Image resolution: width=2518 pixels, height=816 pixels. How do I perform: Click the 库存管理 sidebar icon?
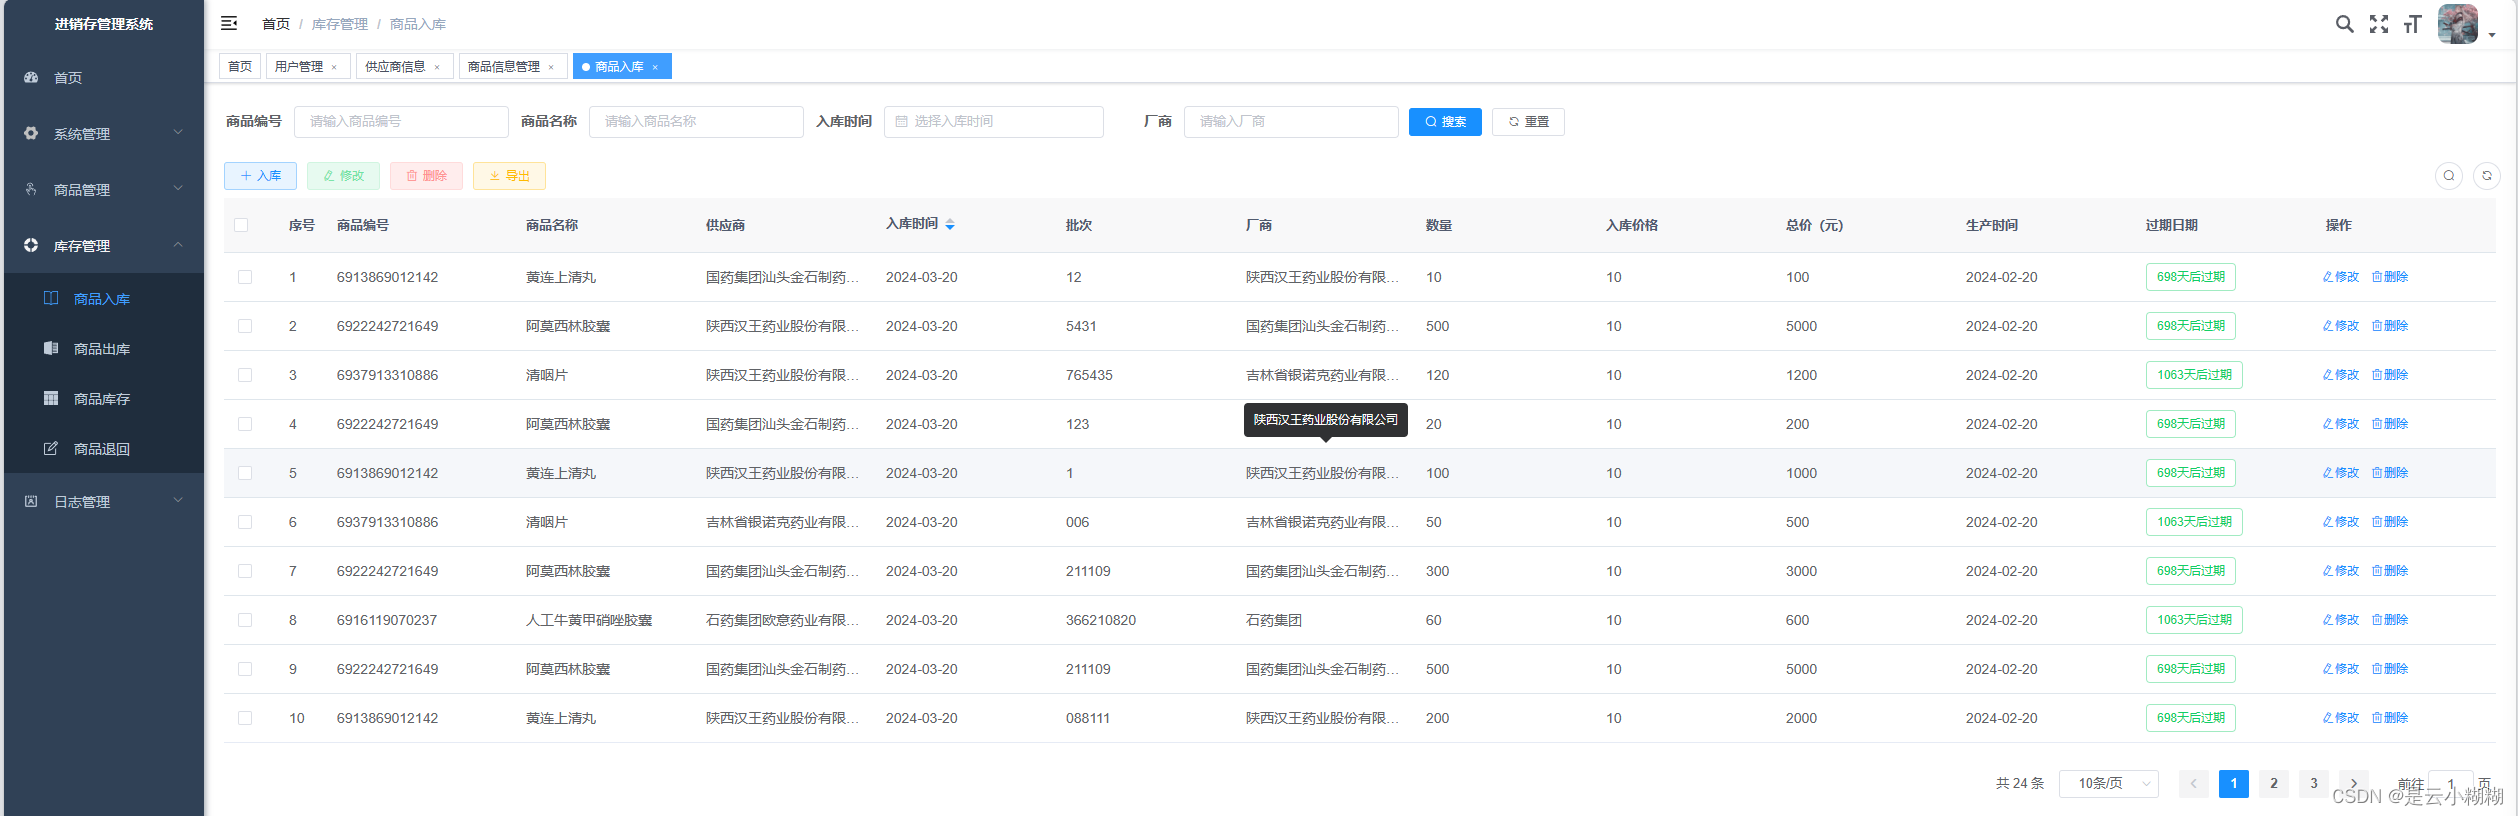coord(31,245)
